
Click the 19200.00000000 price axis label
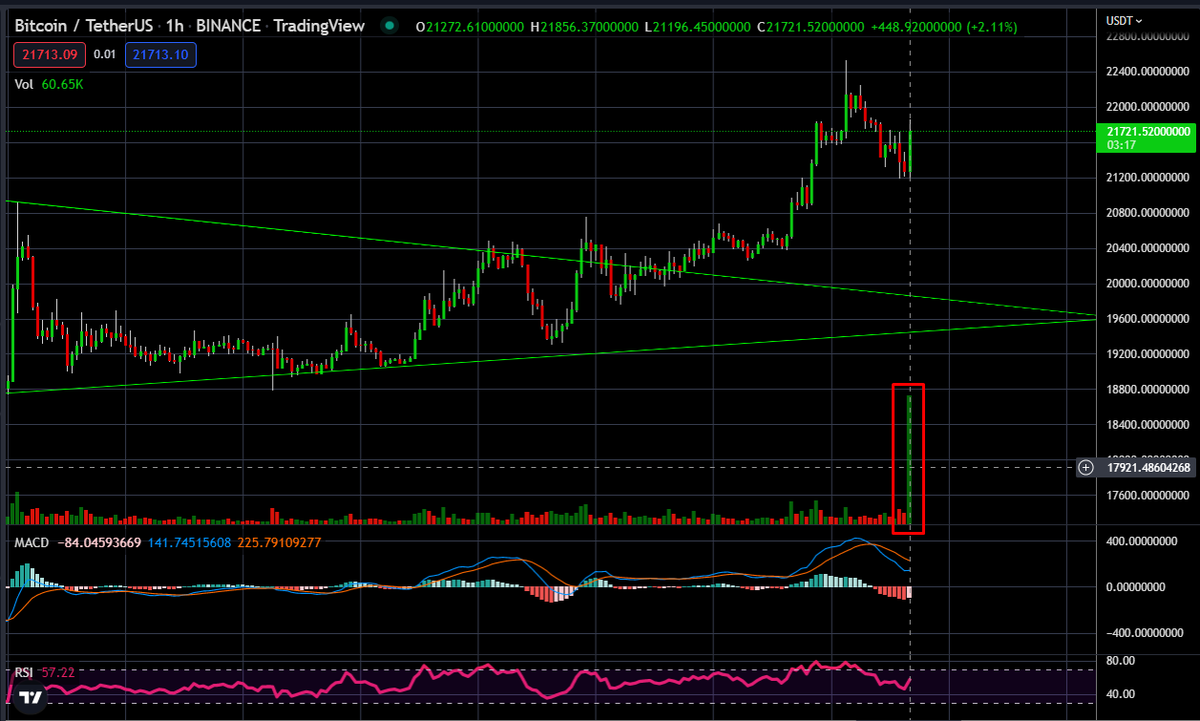point(1150,354)
